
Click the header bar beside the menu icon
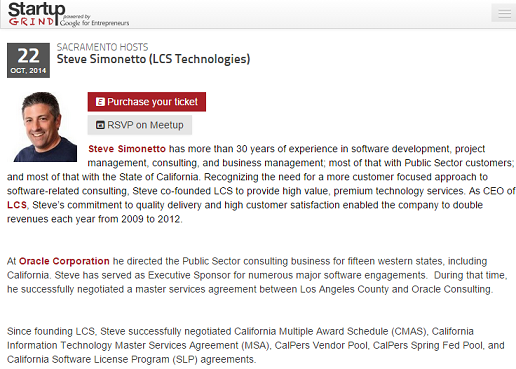(x=310, y=14)
